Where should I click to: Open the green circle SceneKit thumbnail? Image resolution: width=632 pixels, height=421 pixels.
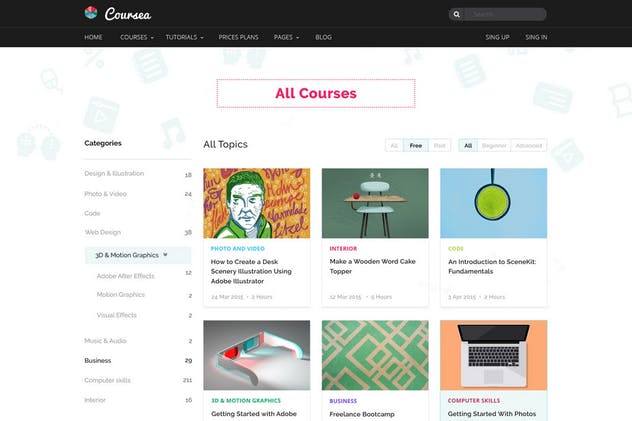[x=493, y=203]
